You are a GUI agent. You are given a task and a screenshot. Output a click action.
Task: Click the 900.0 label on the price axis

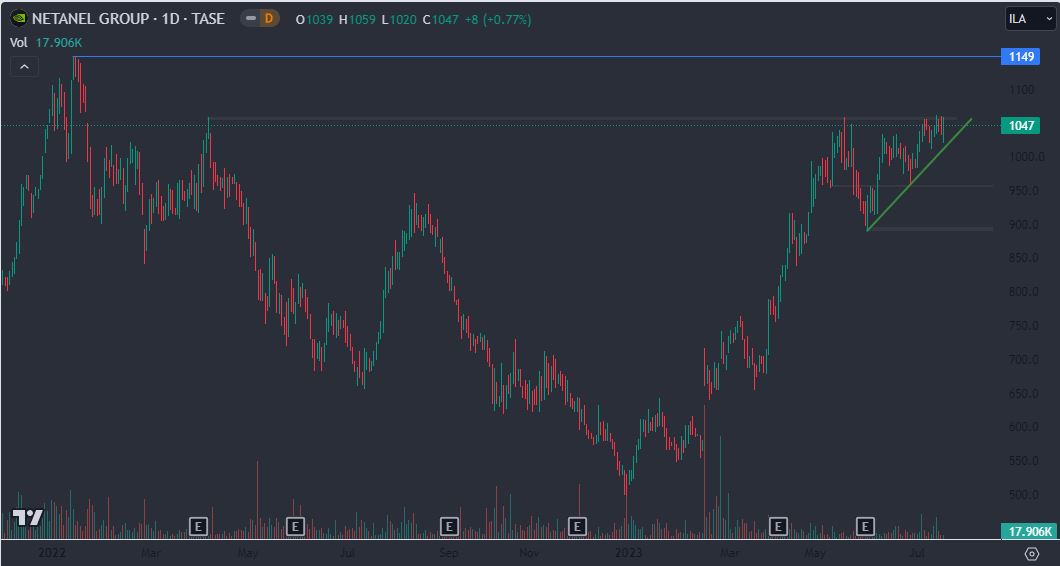(x=1024, y=225)
